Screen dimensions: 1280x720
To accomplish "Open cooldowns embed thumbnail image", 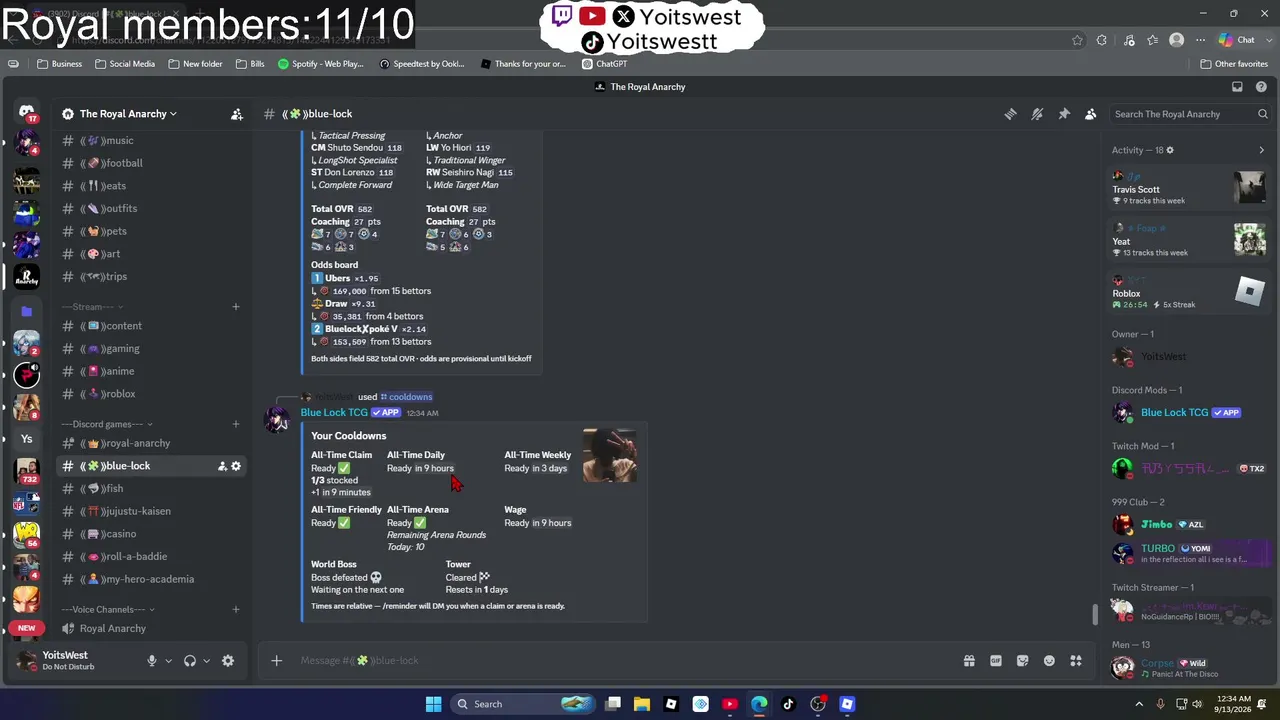I will (610, 456).
